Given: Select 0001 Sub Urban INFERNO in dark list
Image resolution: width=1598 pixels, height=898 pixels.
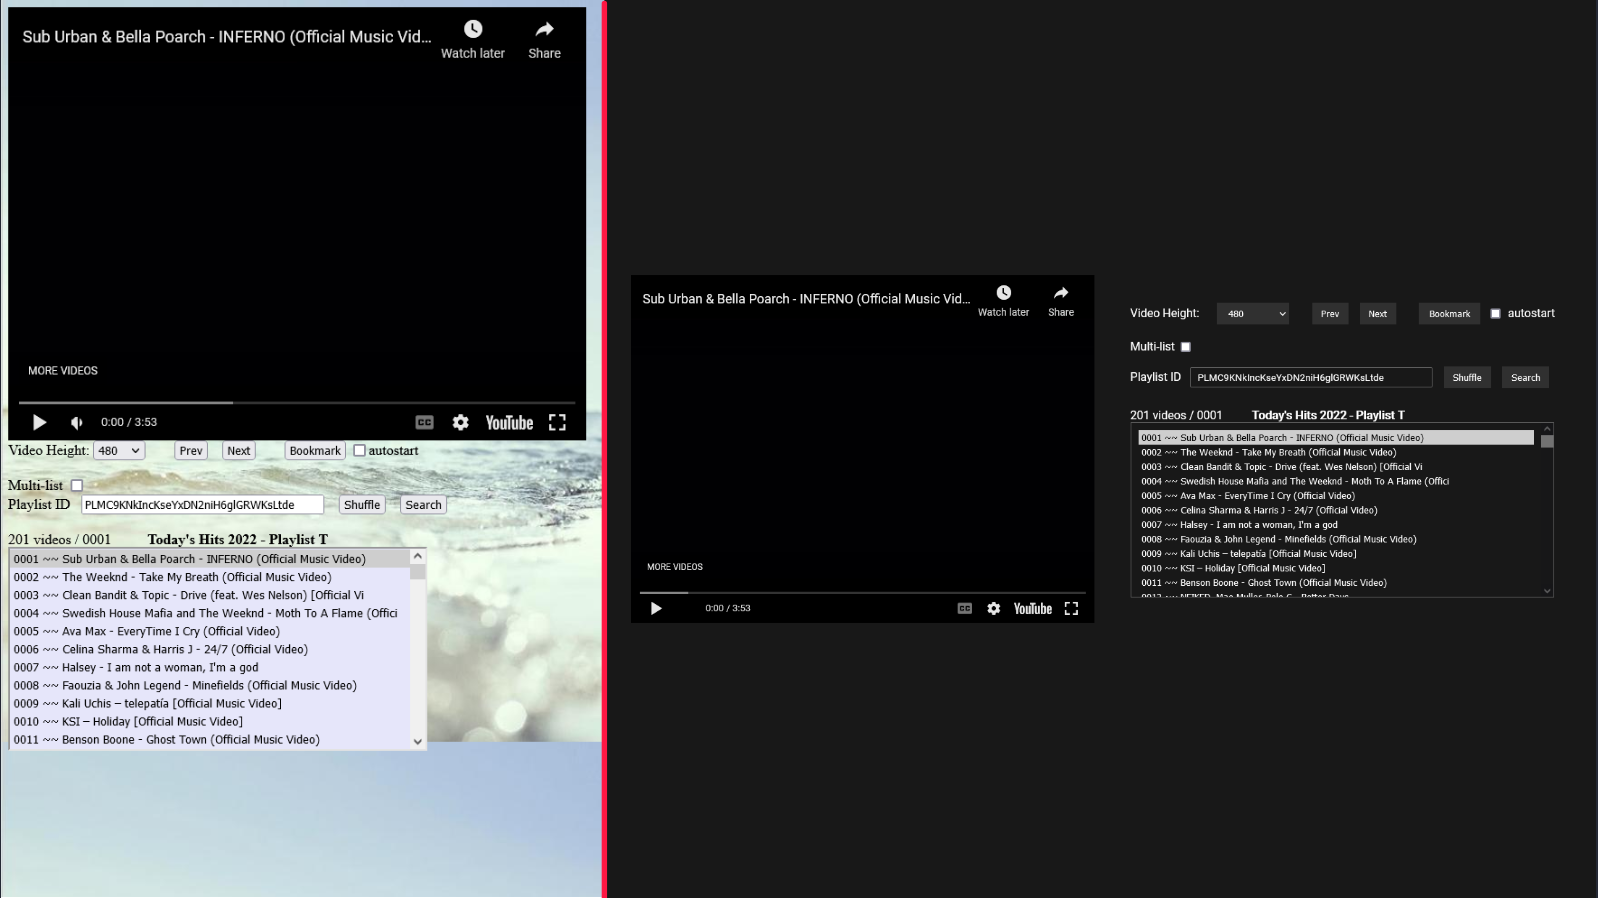Looking at the screenshot, I should point(1336,437).
